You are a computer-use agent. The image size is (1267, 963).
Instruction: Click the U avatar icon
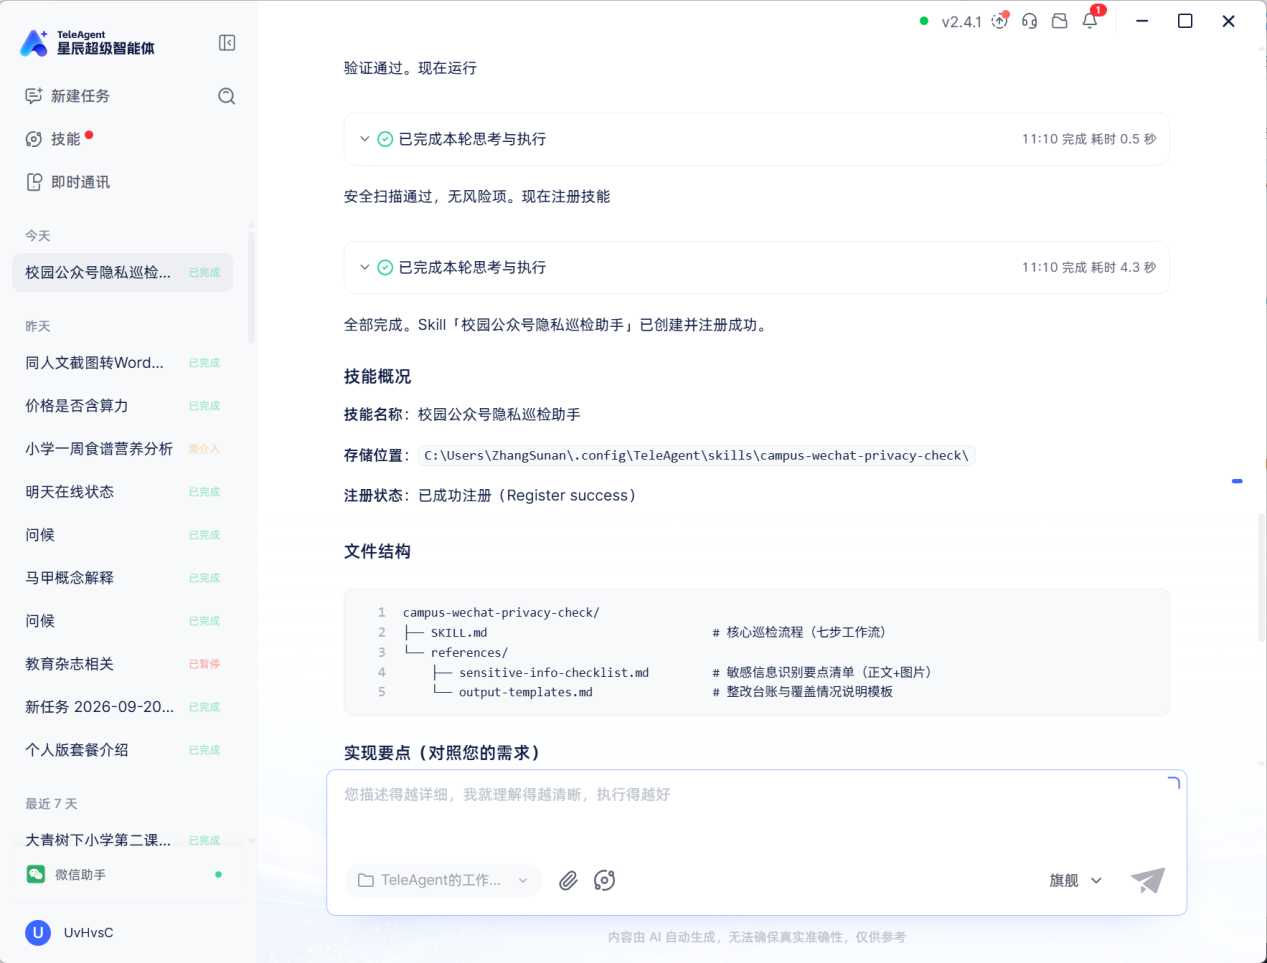(37, 933)
